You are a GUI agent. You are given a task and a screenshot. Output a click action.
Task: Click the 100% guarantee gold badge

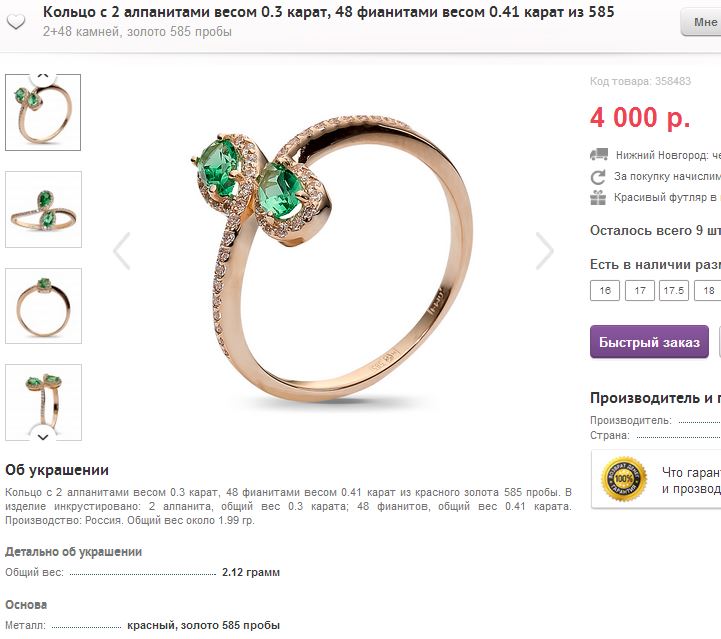coord(624,479)
